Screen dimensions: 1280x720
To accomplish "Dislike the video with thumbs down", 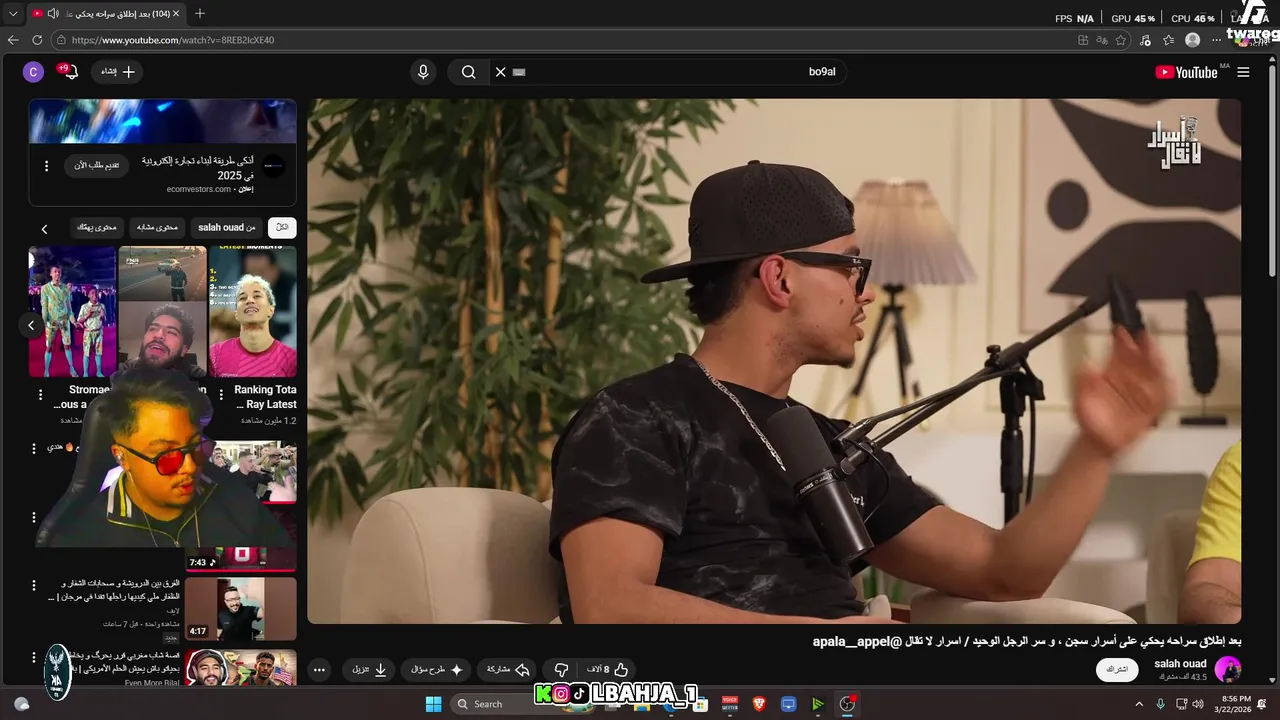I will [561, 670].
